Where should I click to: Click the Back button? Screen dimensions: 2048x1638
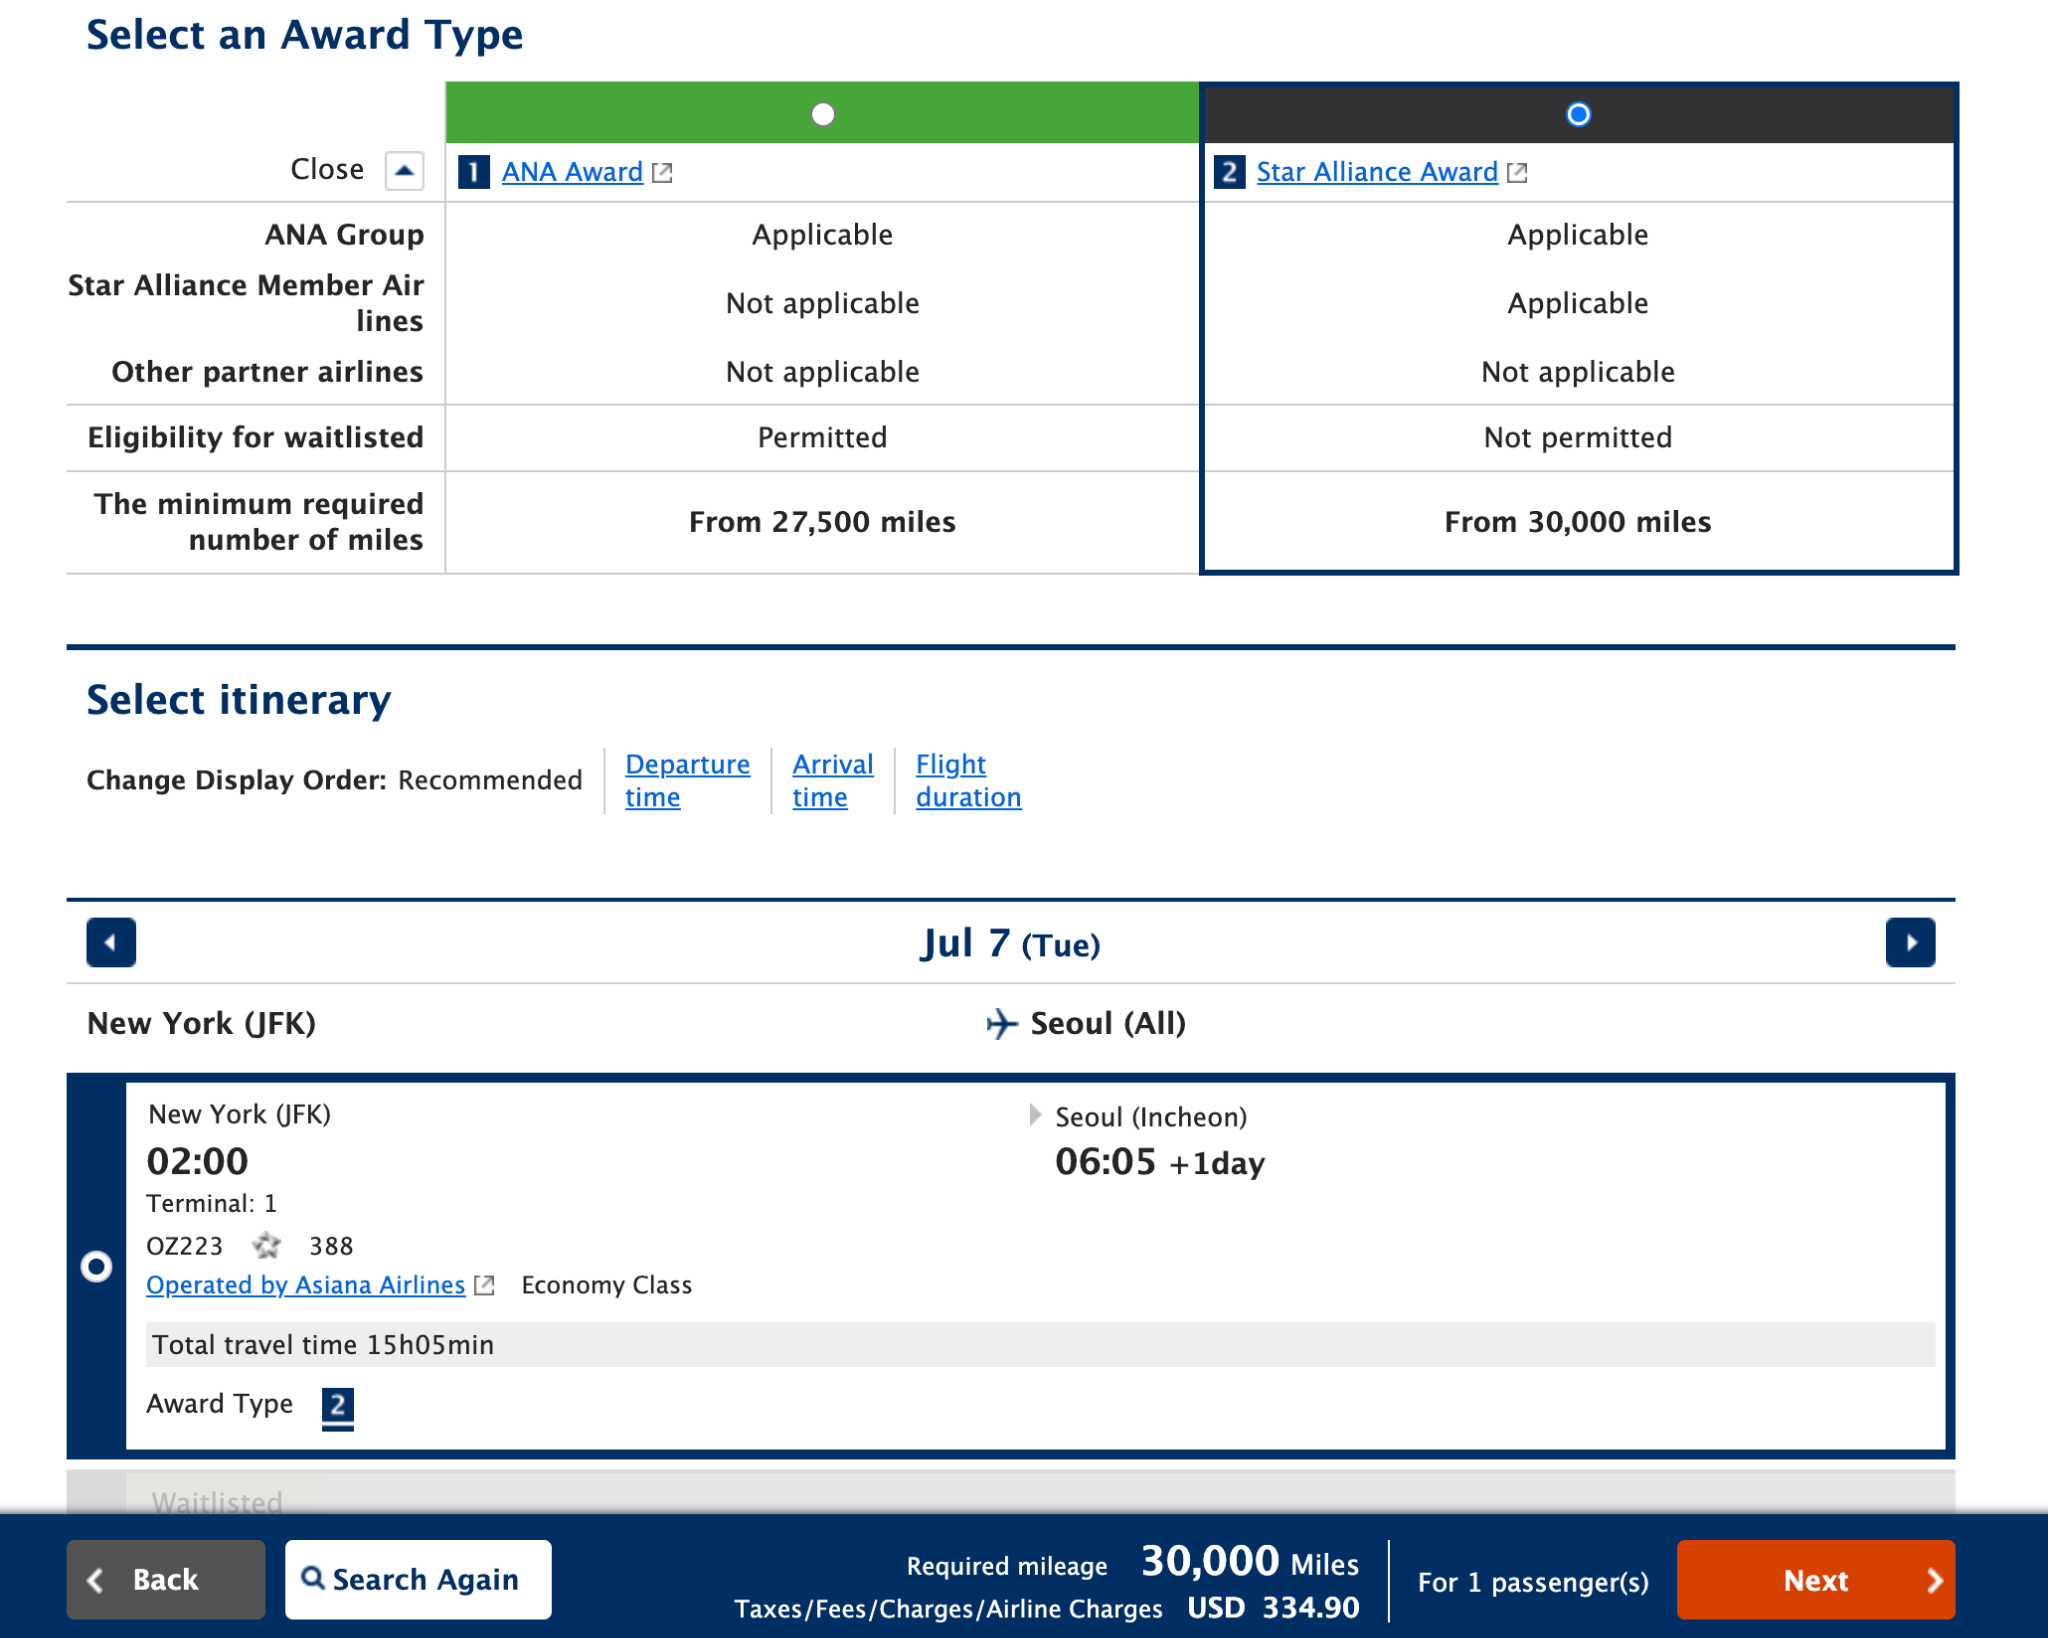coord(166,1580)
